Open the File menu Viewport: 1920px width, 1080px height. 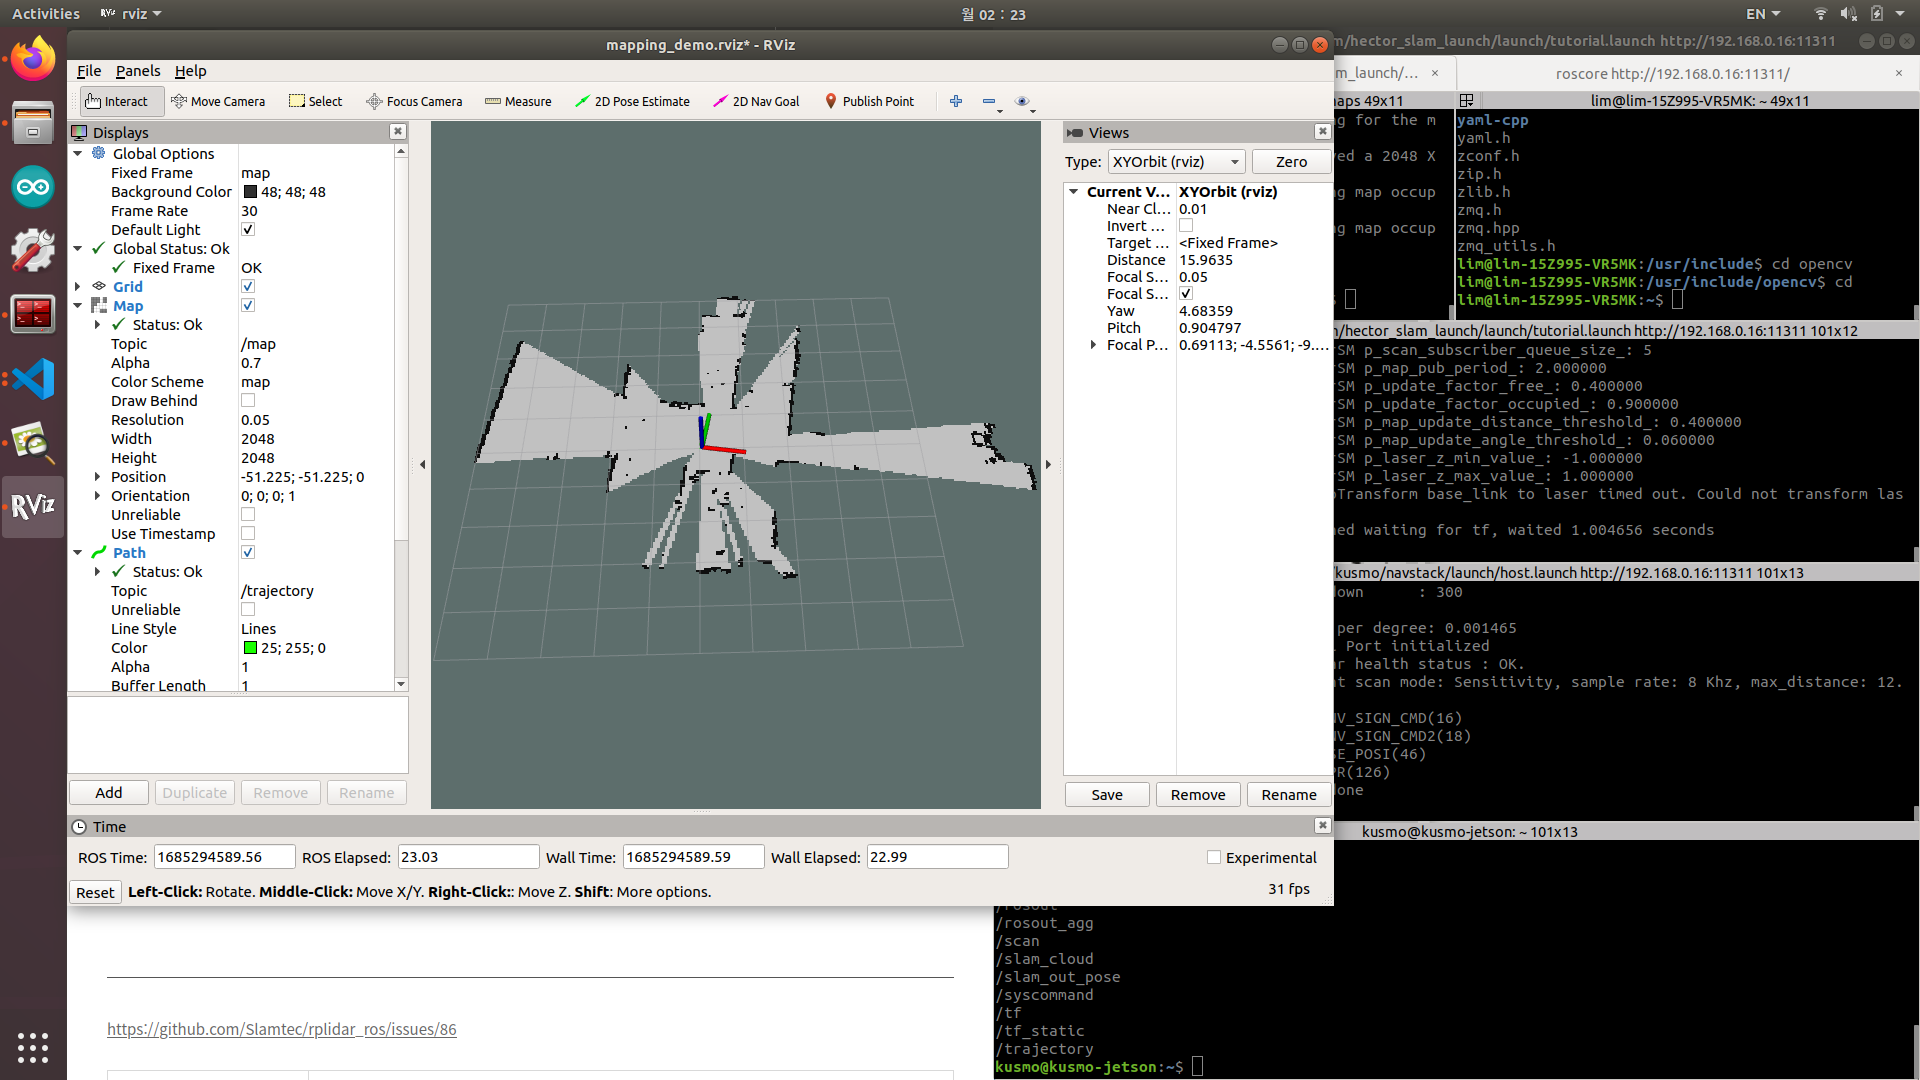(x=89, y=71)
